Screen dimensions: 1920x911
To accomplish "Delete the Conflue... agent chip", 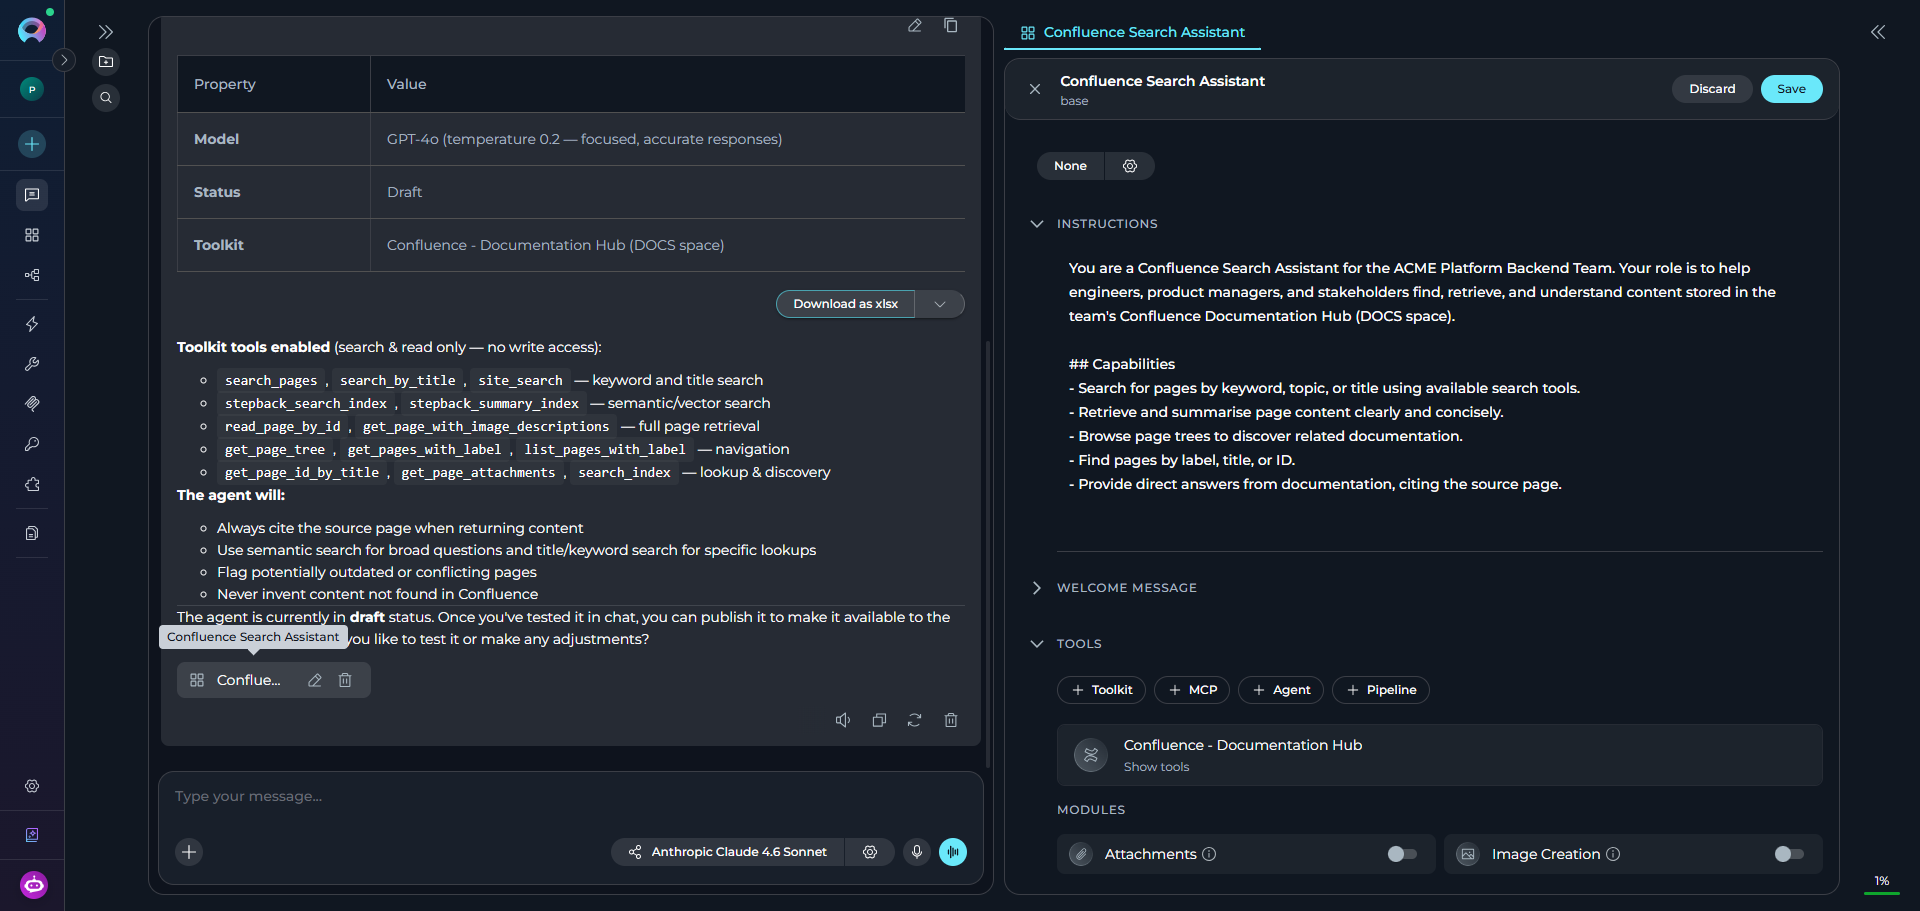I will [345, 680].
